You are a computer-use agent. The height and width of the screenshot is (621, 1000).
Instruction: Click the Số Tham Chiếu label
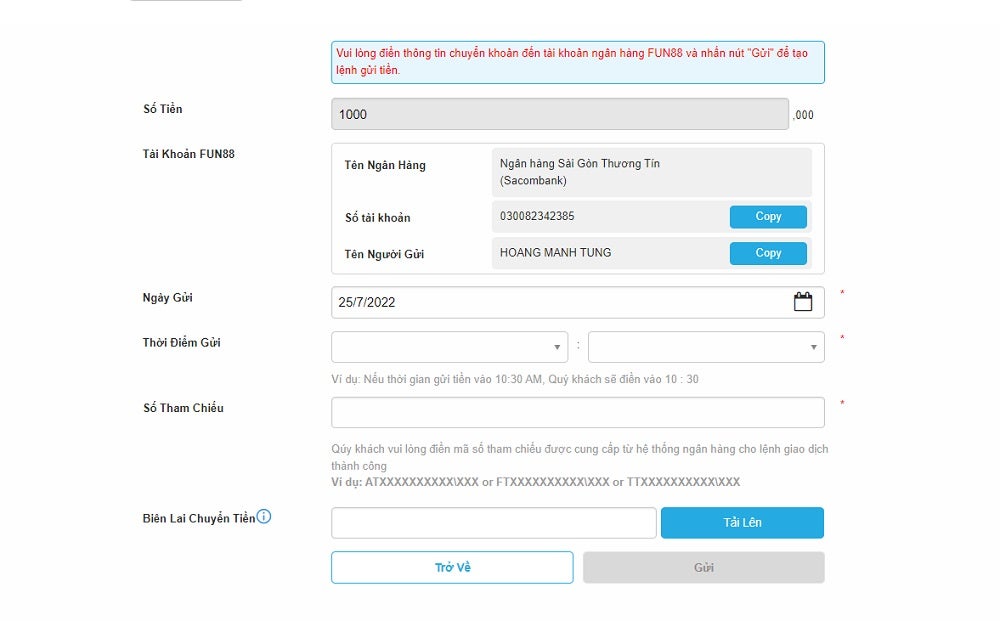(183, 408)
